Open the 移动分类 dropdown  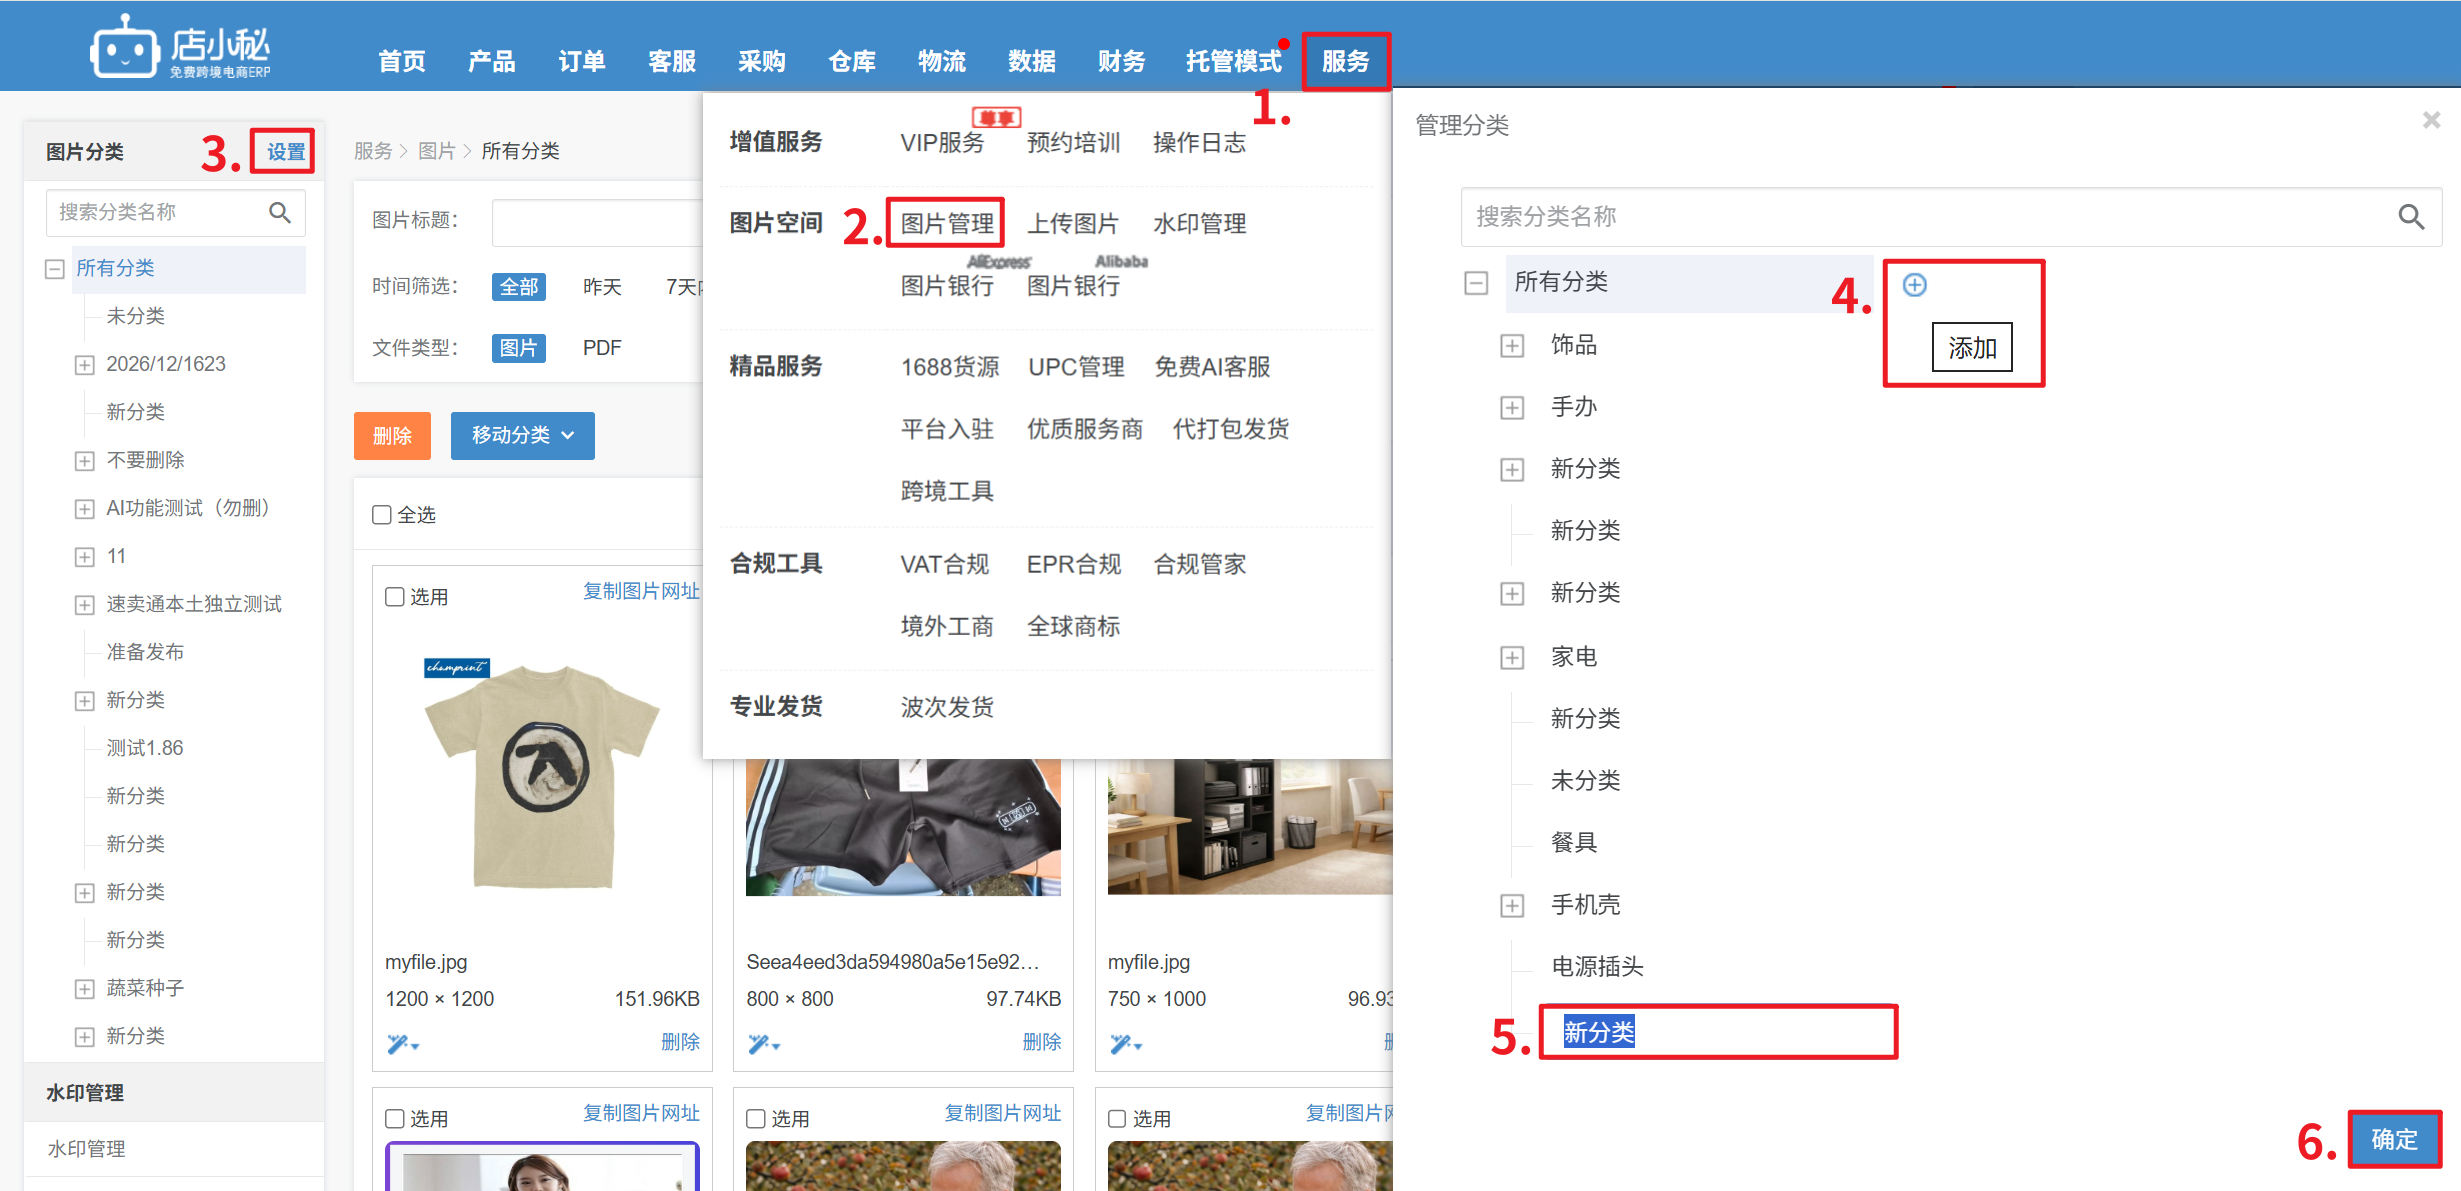[x=522, y=436]
